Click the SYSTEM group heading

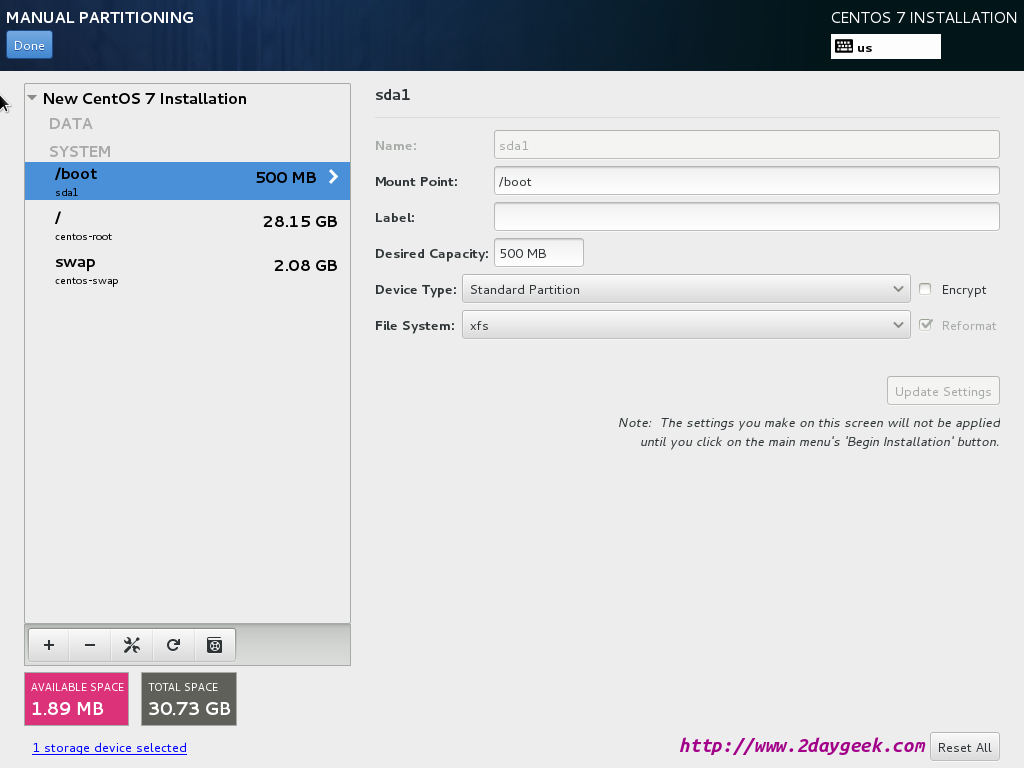pyautogui.click(x=80, y=152)
